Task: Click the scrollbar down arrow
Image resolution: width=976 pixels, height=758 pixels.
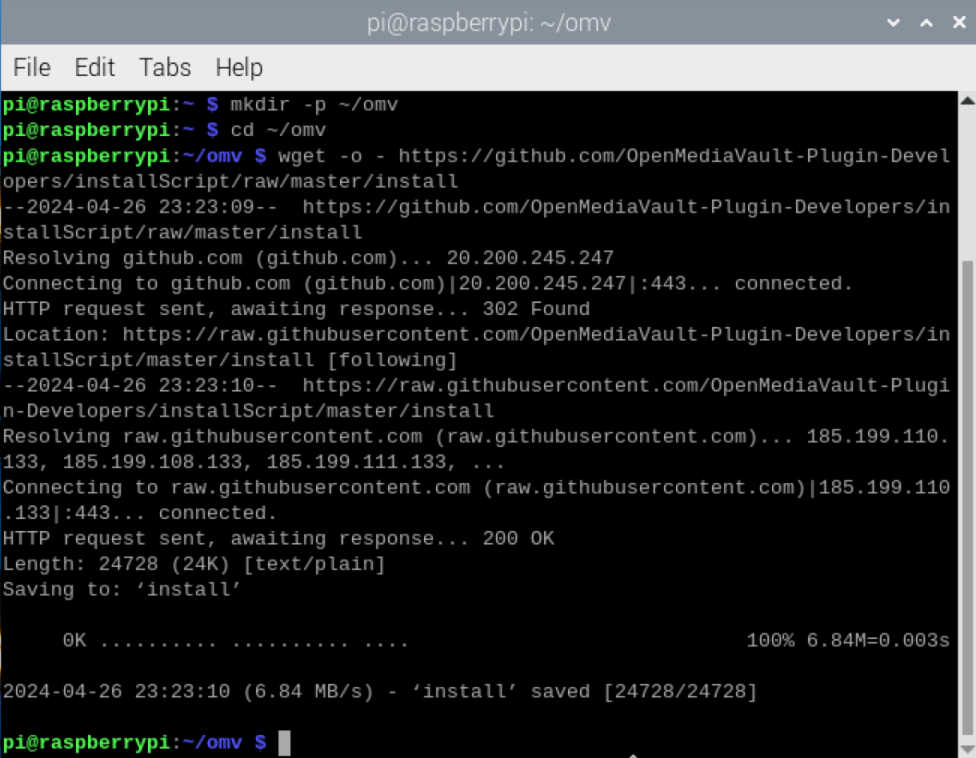Action: tap(967, 749)
